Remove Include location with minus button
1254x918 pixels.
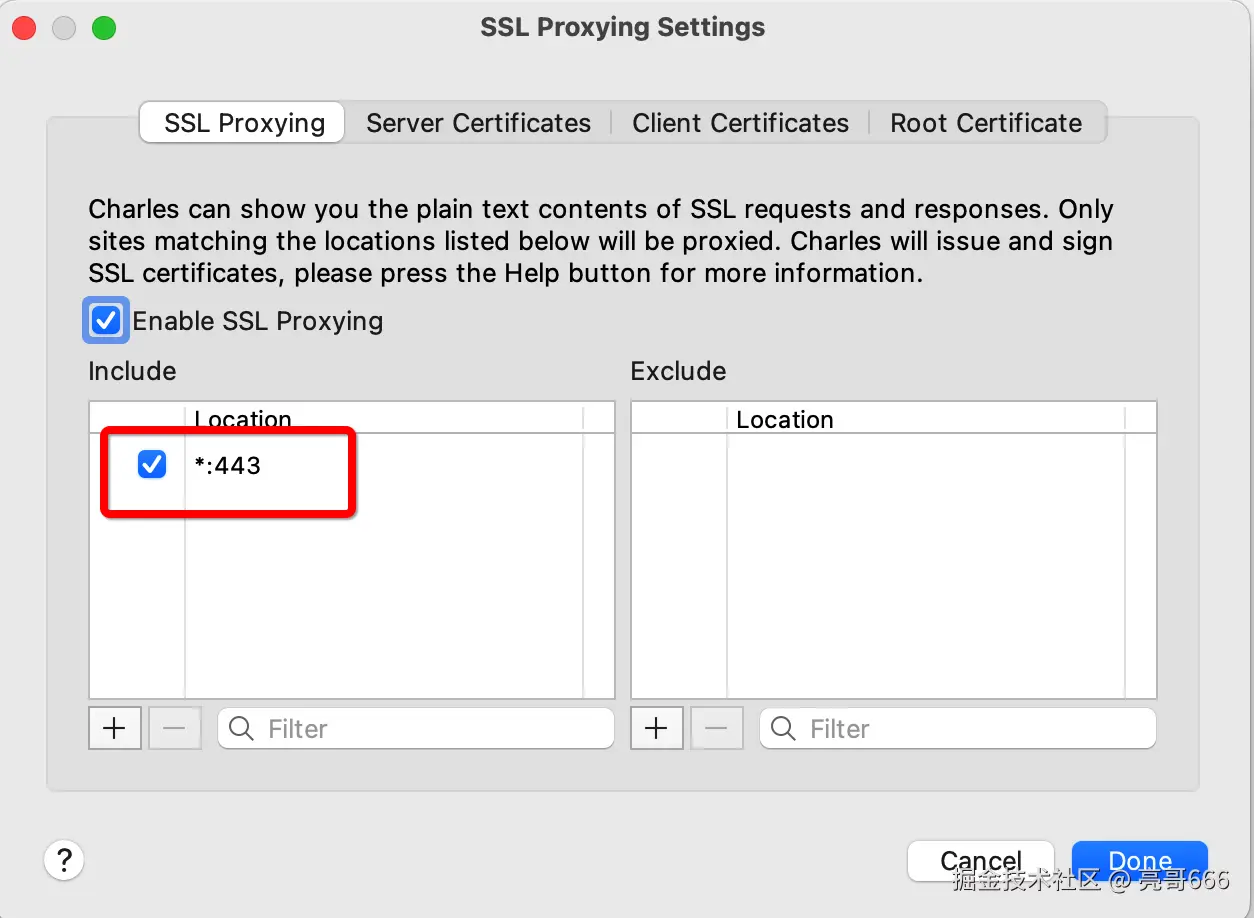[175, 728]
